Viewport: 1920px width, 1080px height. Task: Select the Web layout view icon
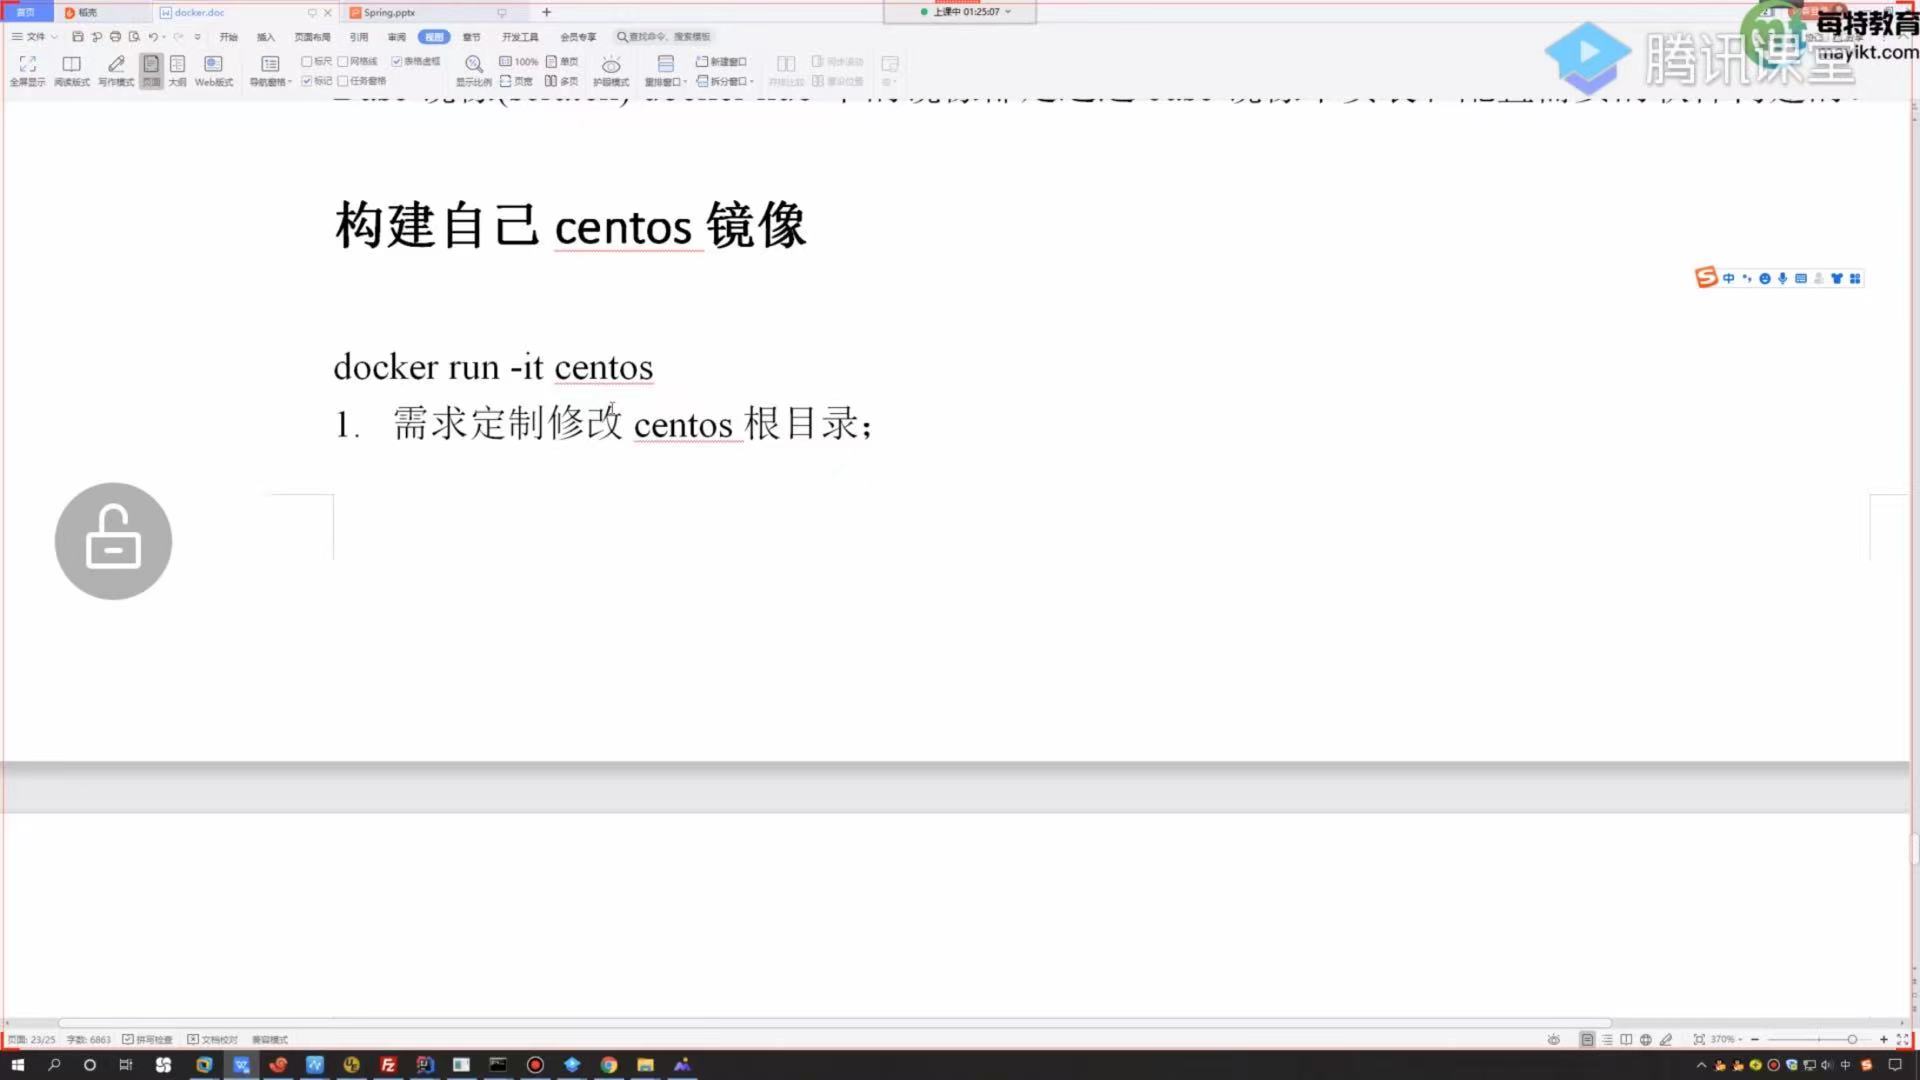click(213, 65)
